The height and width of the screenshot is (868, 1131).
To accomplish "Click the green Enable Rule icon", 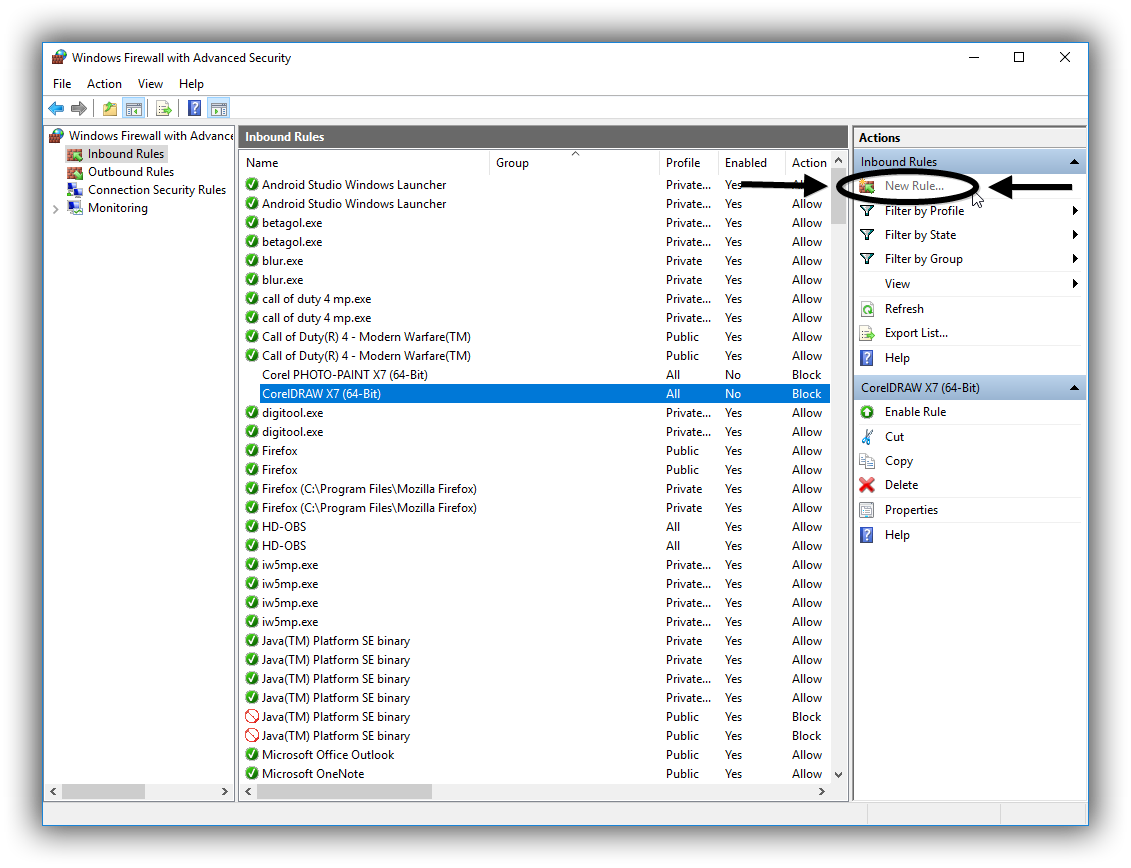I will point(868,412).
